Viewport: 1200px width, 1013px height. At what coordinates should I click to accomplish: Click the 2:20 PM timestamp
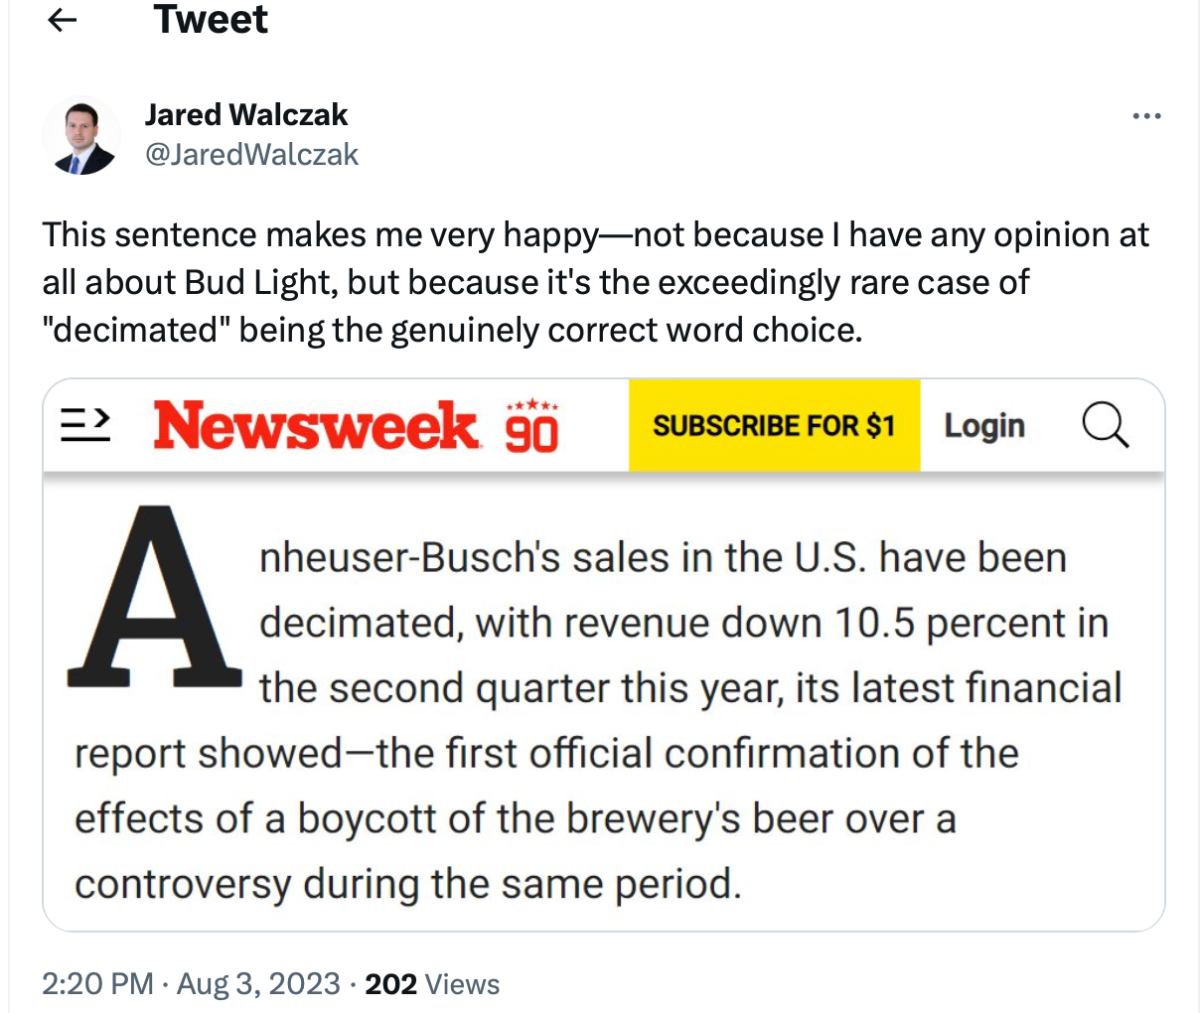click(98, 984)
